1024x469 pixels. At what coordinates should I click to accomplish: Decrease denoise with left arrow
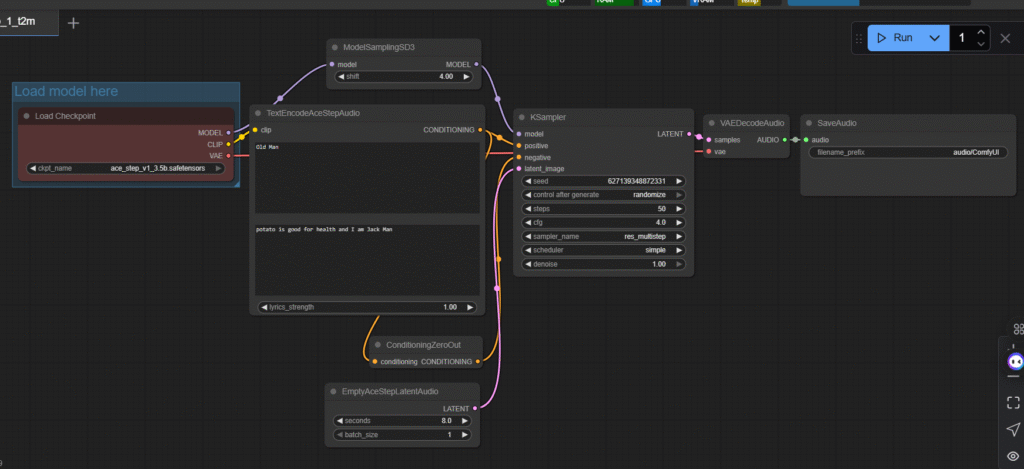click(528, 264)
